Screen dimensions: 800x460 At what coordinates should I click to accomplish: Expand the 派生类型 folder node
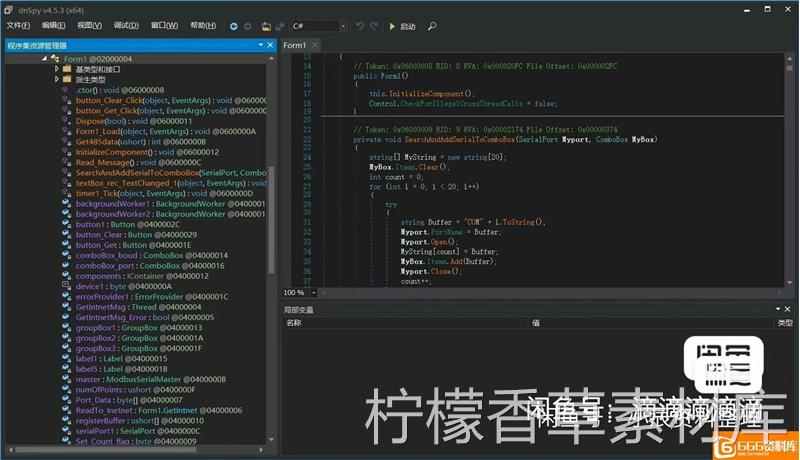click(x=57, y=79)
